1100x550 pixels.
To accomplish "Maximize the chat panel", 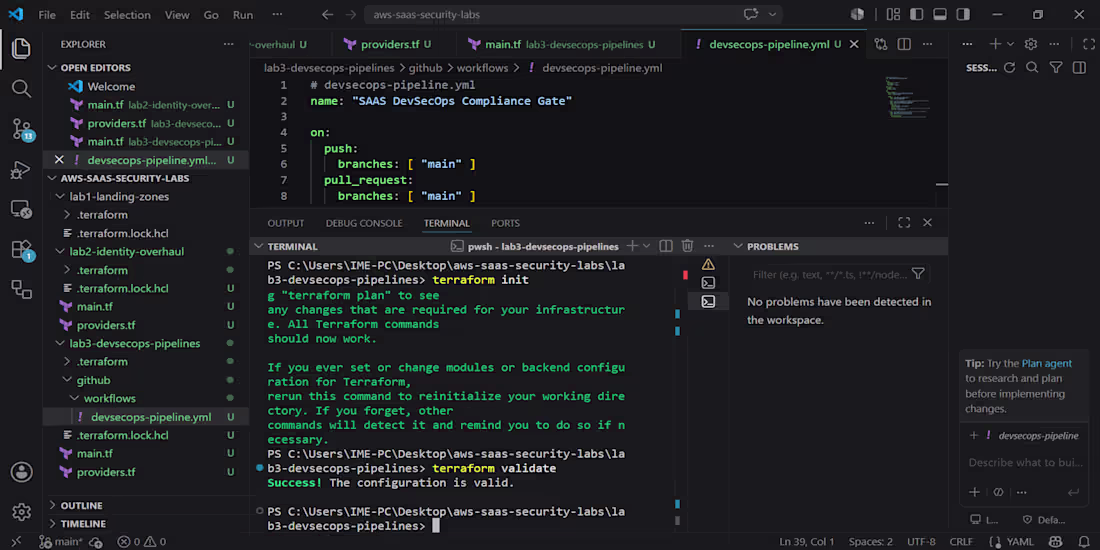I will tap(1089, 44).
